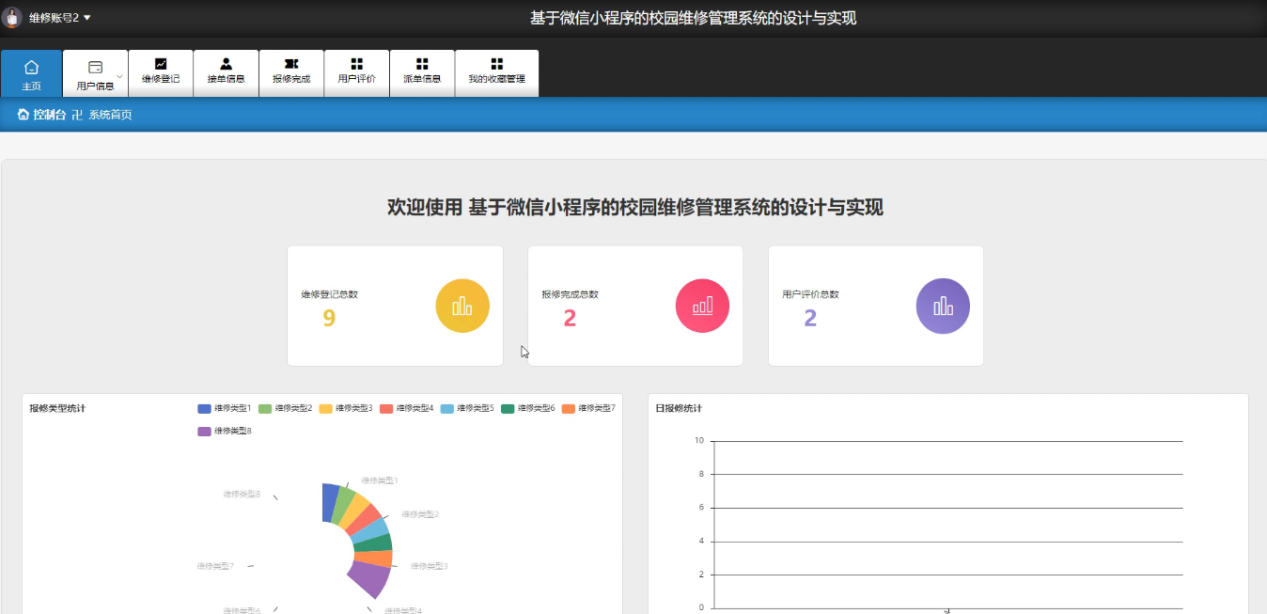Click the 系统首页 breadcrumb link
Image resolution: width=1267 pixels, height=614 pixels.
pos(110,115)
